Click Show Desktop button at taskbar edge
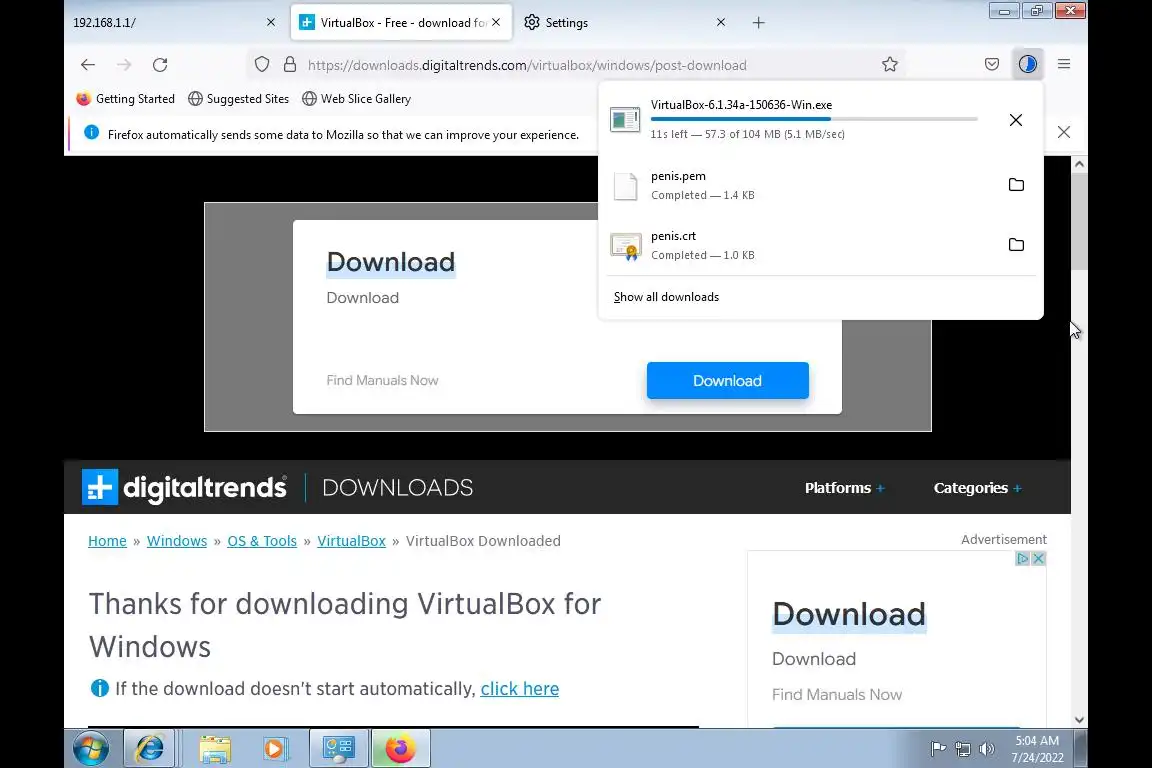1152x768 pixels. click(x=1081, y=749)
